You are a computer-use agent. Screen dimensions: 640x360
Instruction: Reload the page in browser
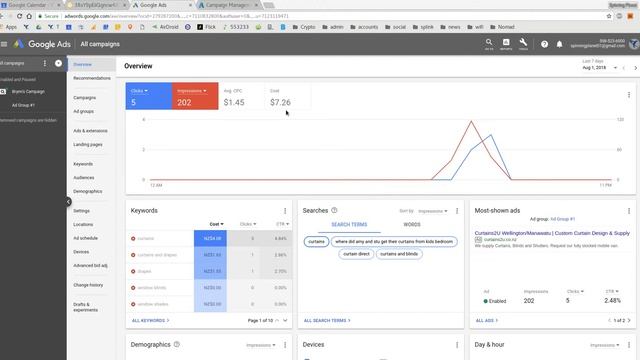19,16
